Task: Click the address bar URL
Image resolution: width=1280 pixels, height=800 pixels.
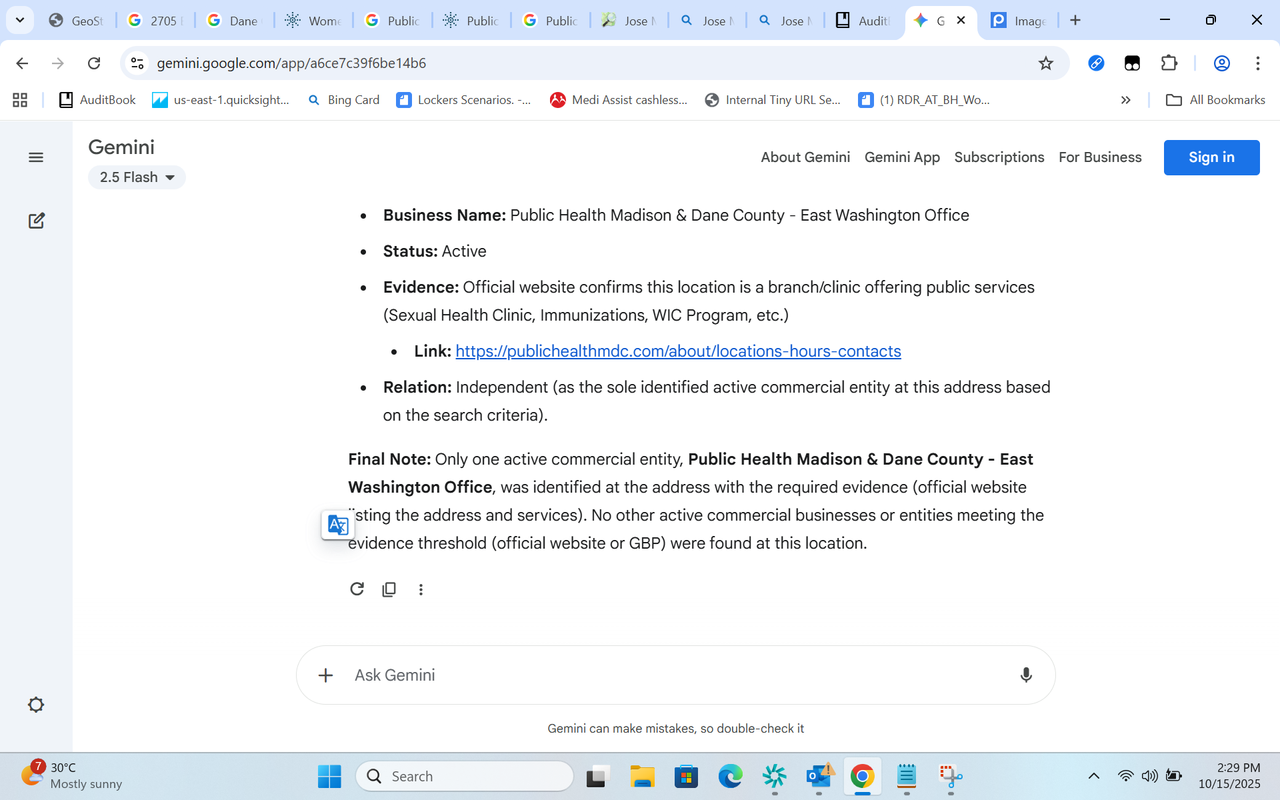Action: click(291, 63)
